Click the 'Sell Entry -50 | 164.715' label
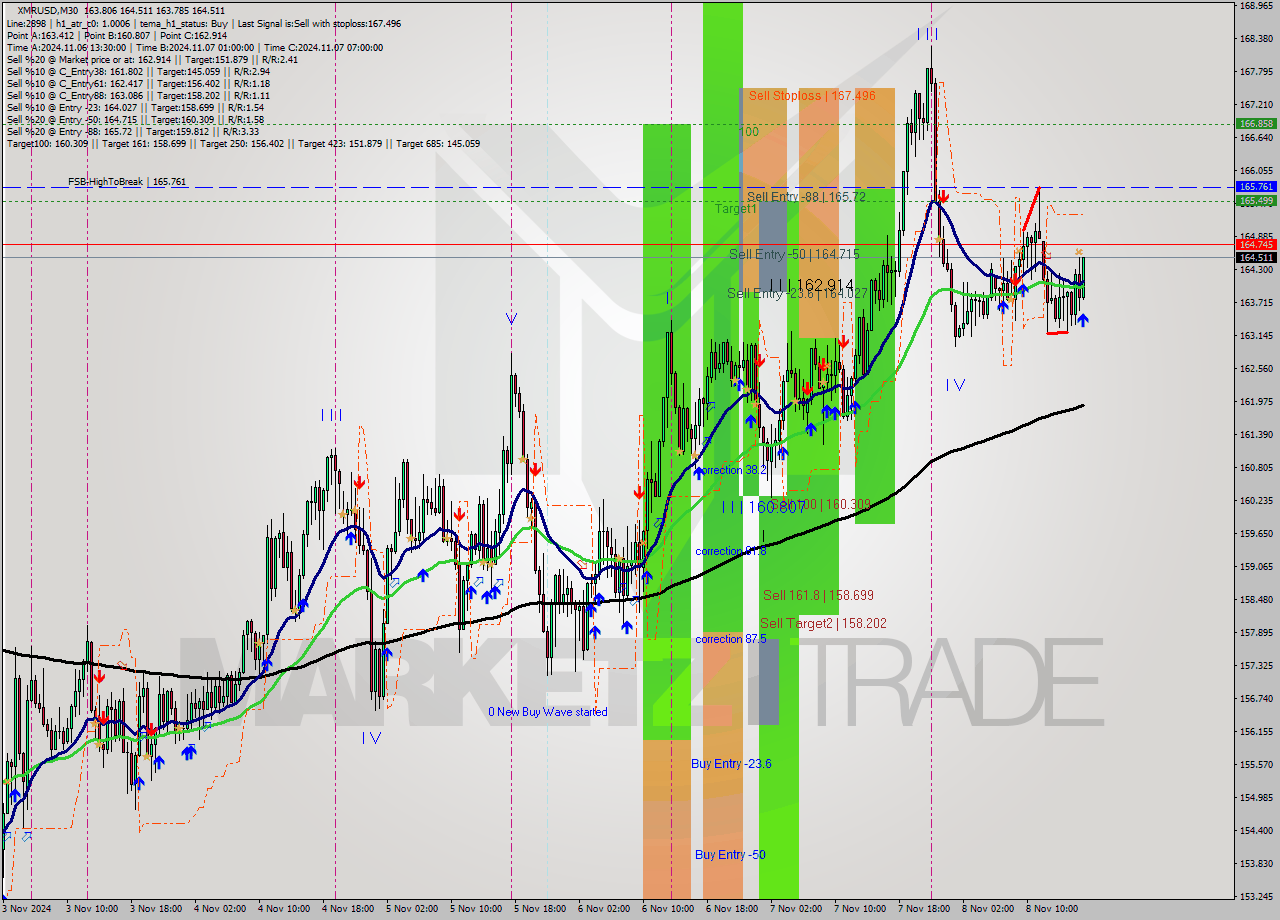1280x920 pixels. [x=794, y=255]
